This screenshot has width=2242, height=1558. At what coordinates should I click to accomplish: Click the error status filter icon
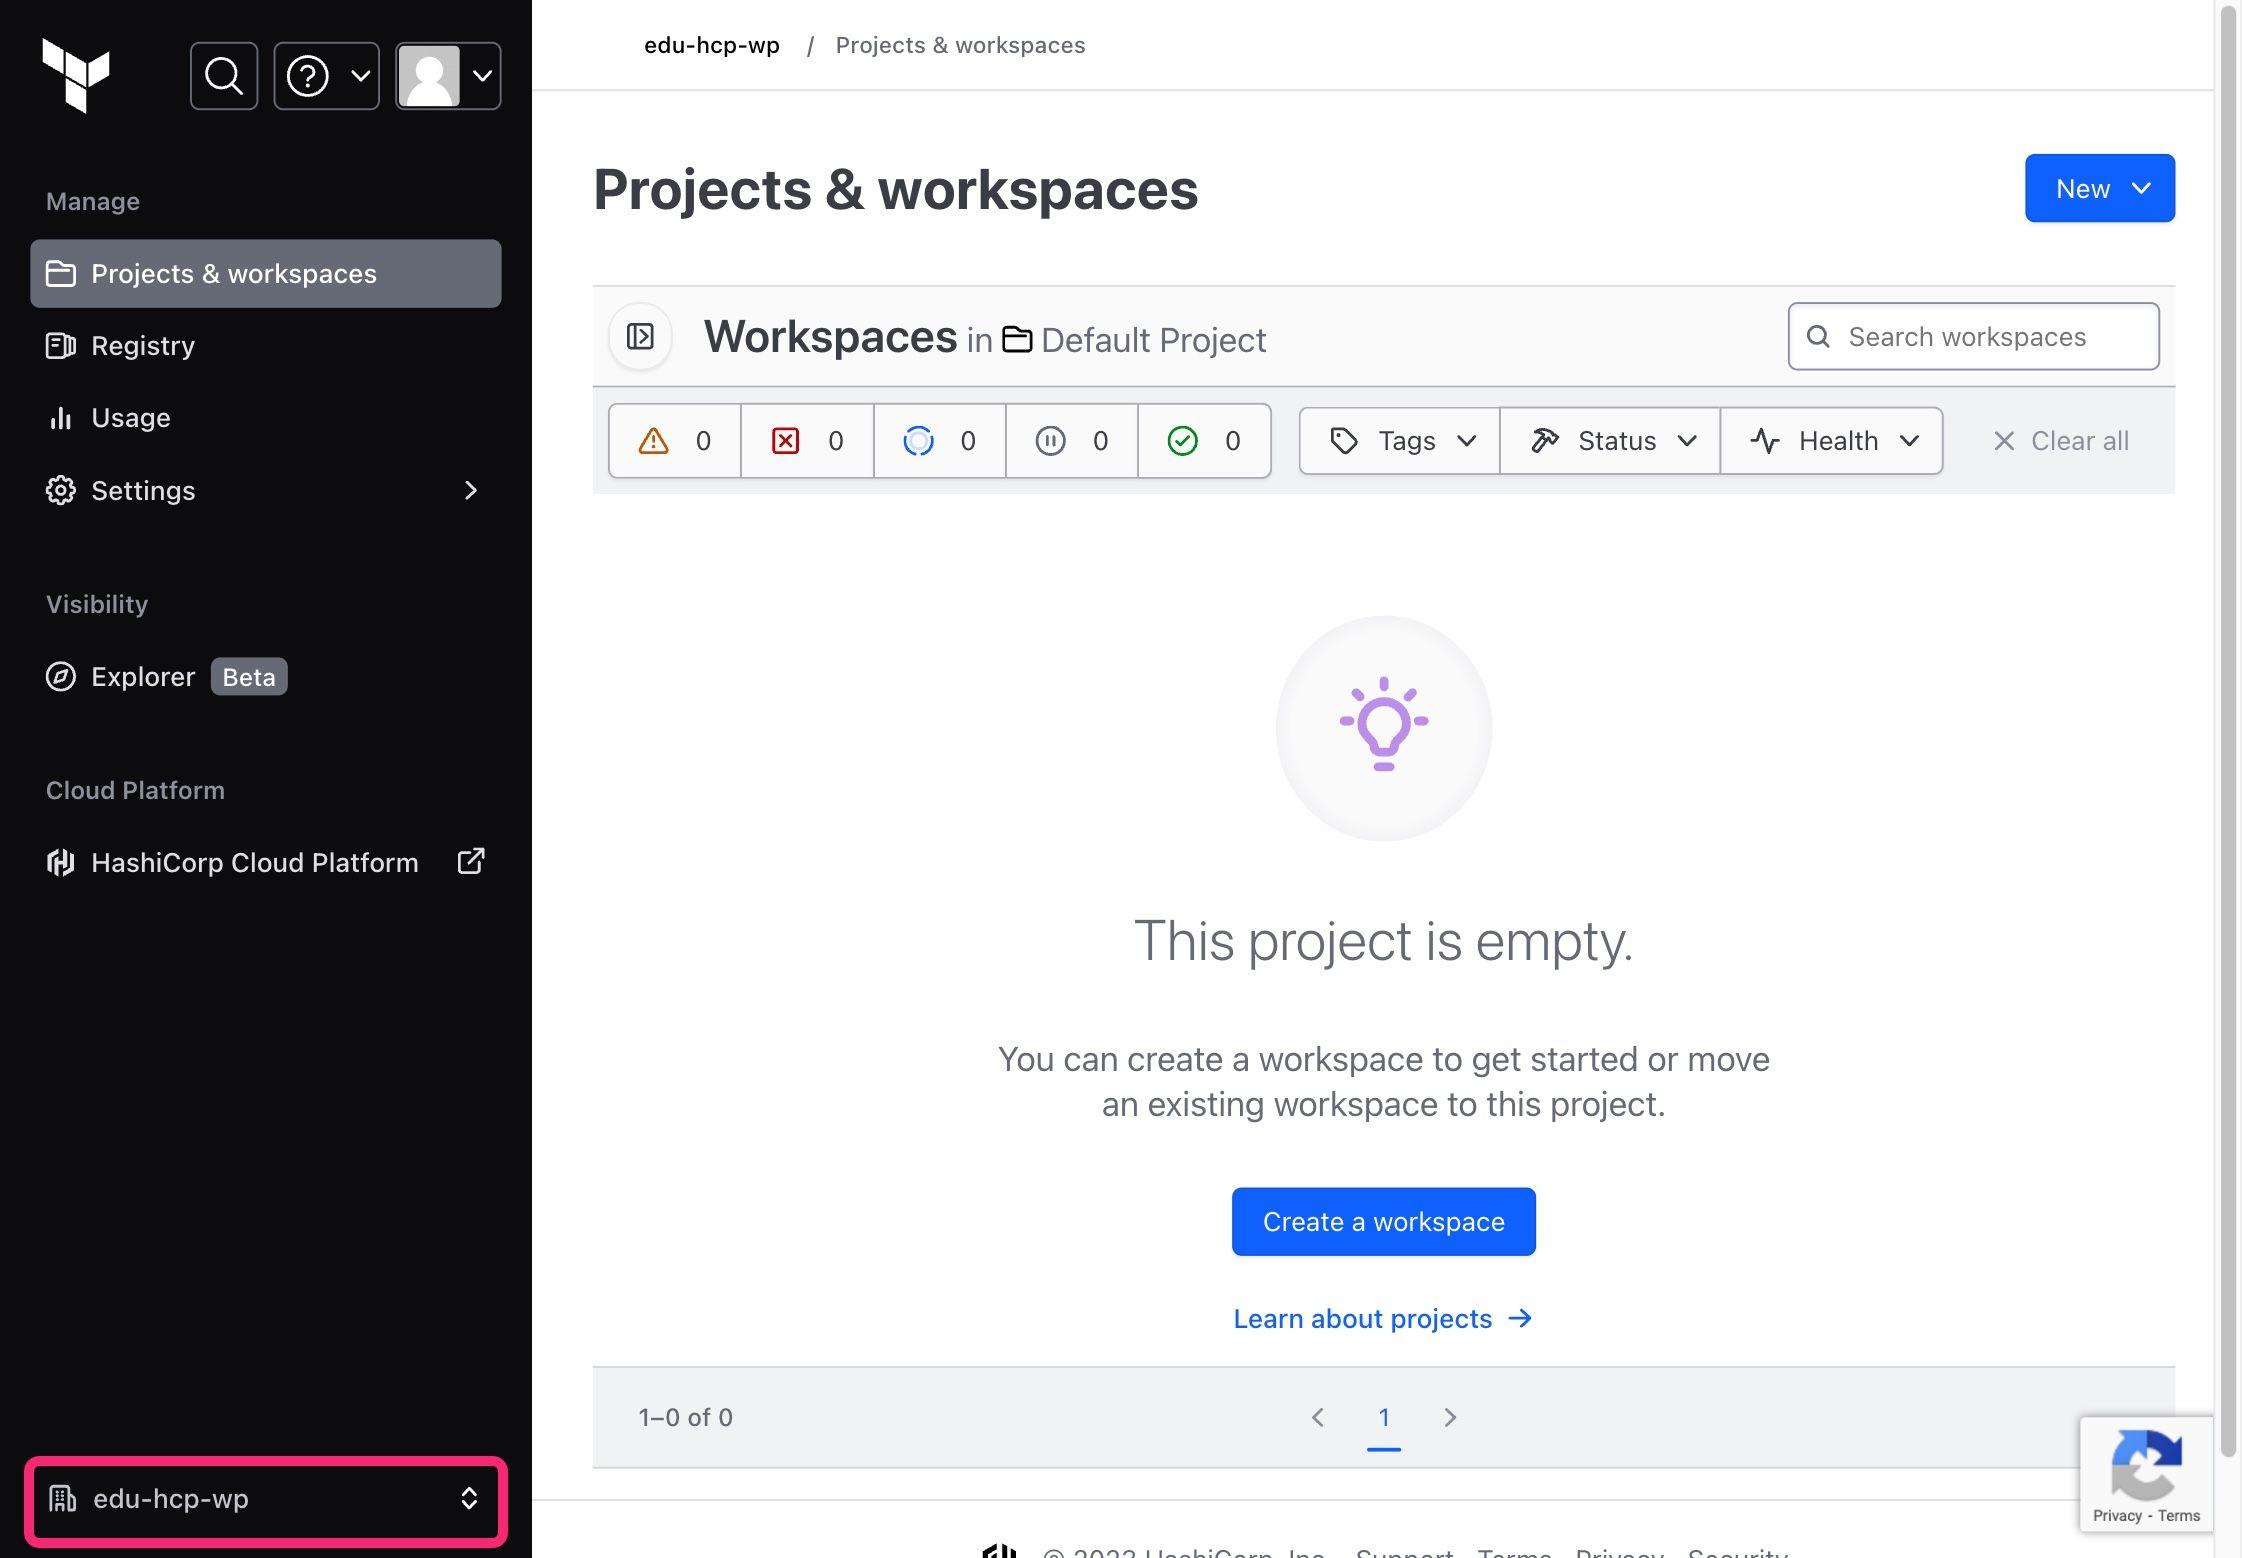[x=785, y=439]
